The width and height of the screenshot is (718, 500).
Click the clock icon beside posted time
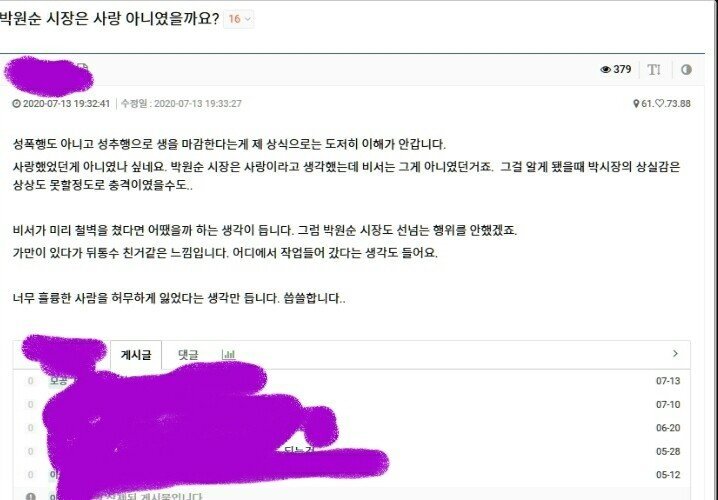click(16, 104)
